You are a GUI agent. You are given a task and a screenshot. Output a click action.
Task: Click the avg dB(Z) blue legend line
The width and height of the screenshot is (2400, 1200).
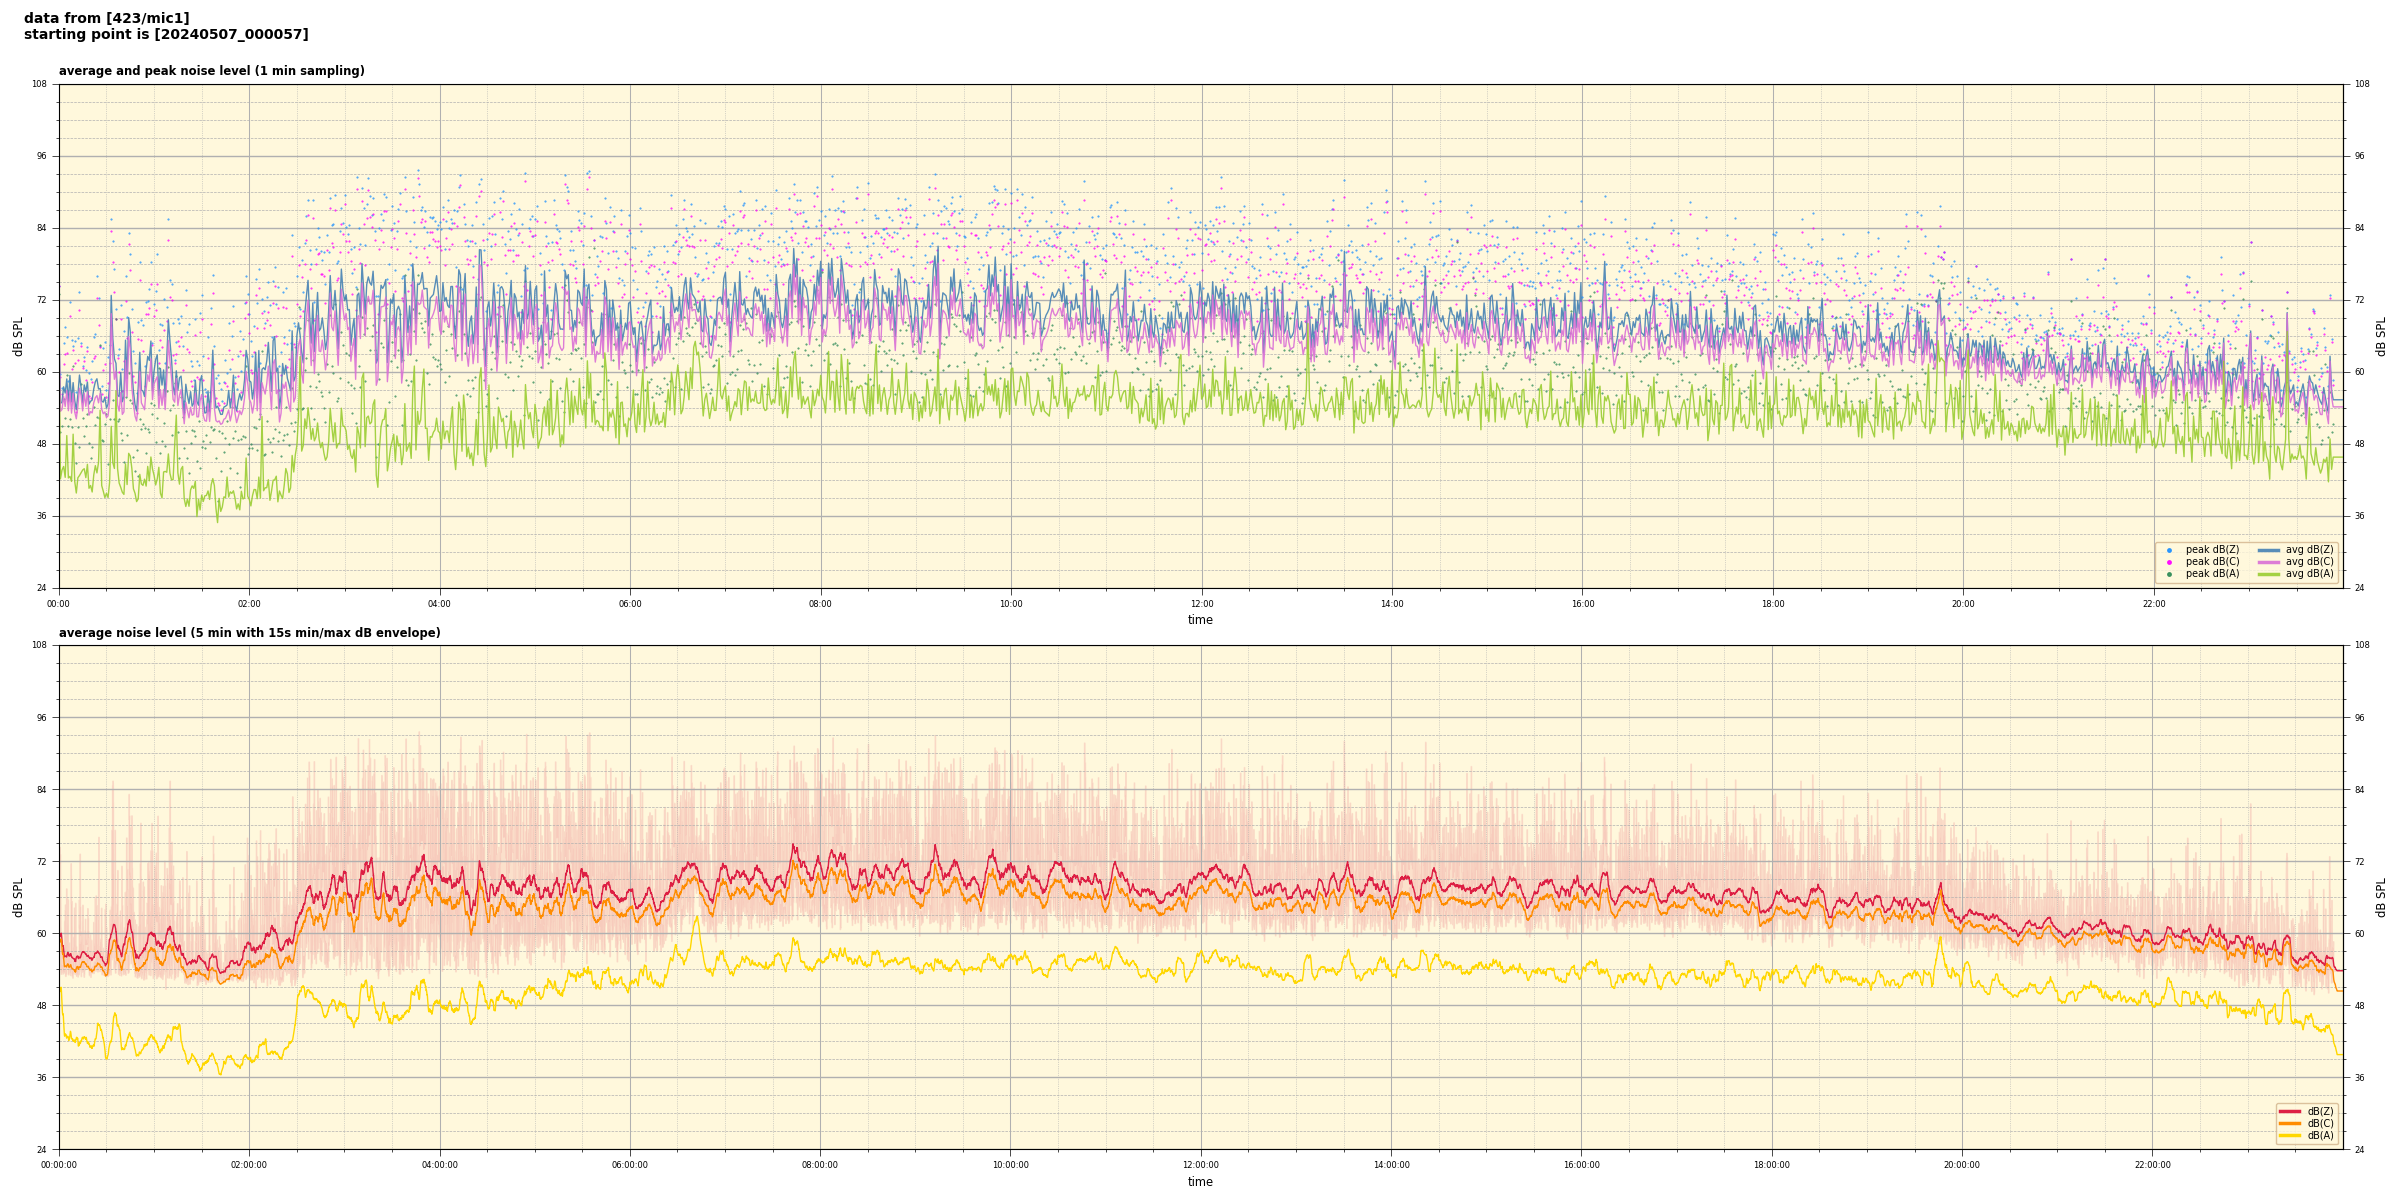2268,550
